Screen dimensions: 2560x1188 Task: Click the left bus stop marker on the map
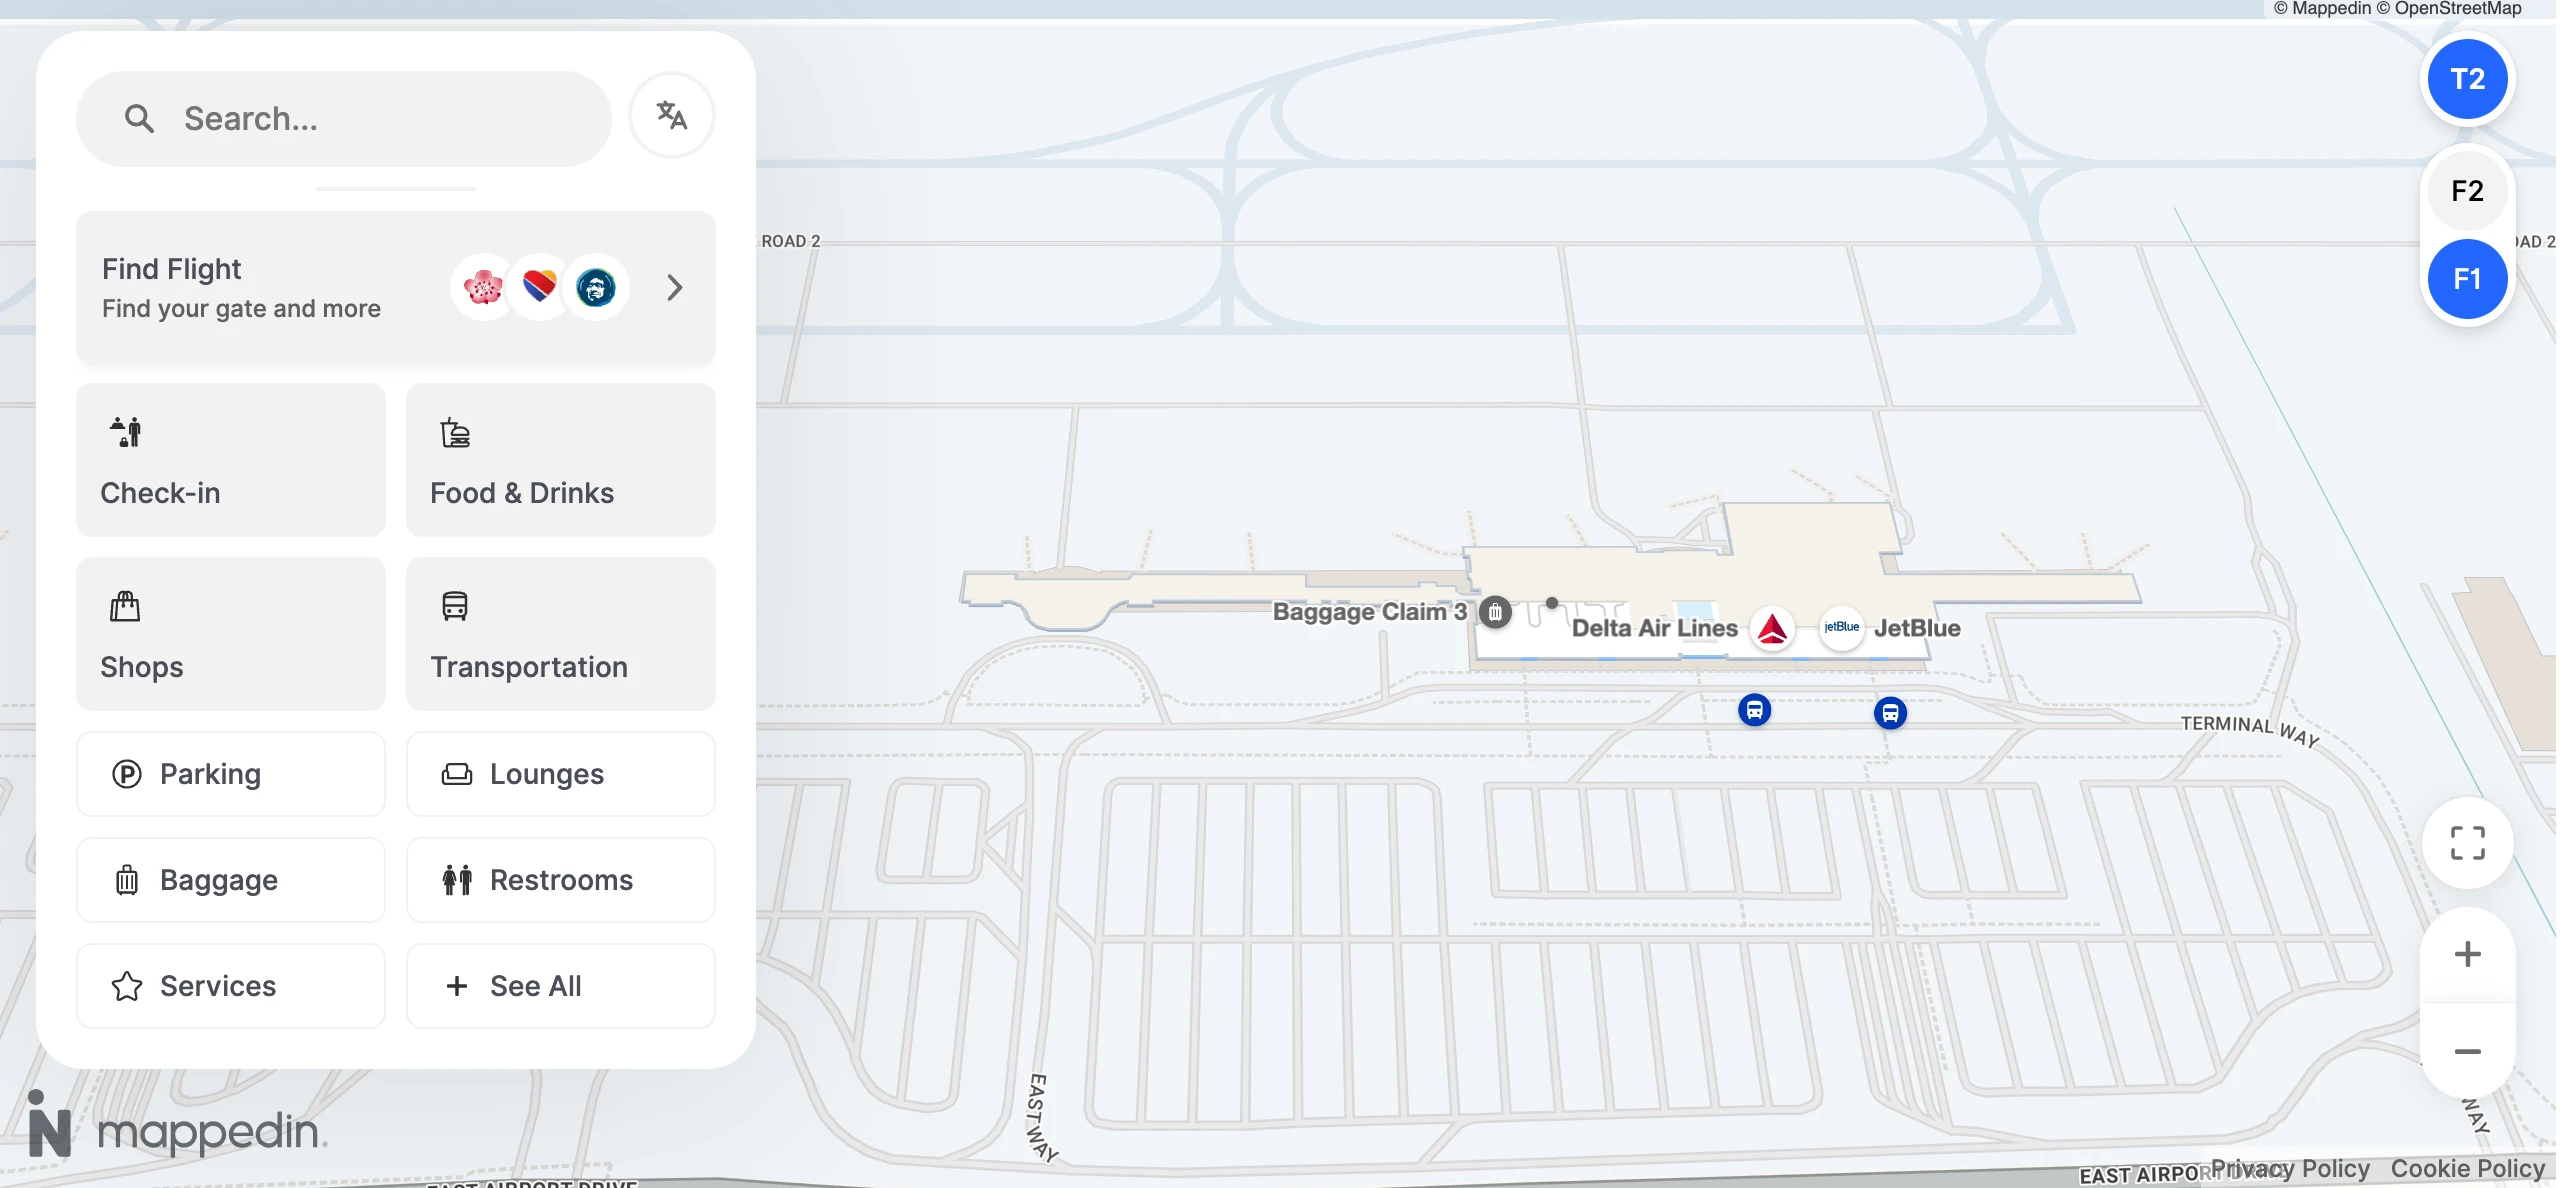[1754, 710]
